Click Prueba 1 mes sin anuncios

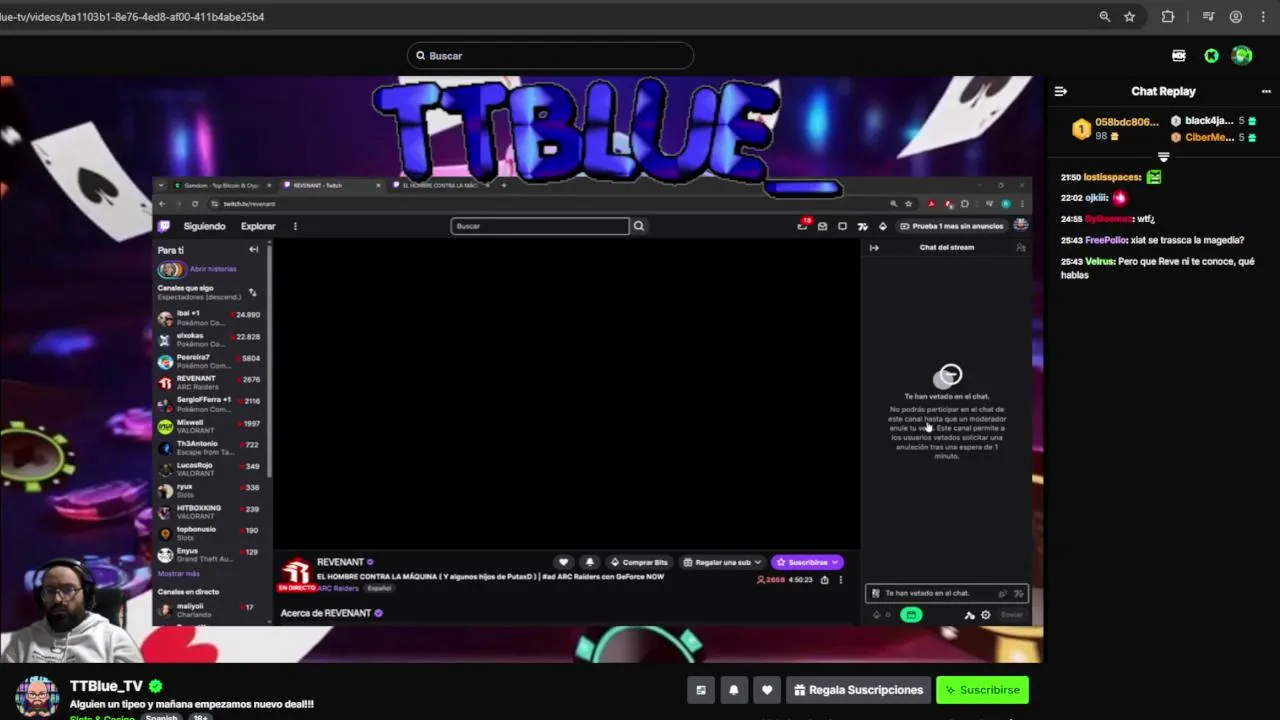coord(951,226)
